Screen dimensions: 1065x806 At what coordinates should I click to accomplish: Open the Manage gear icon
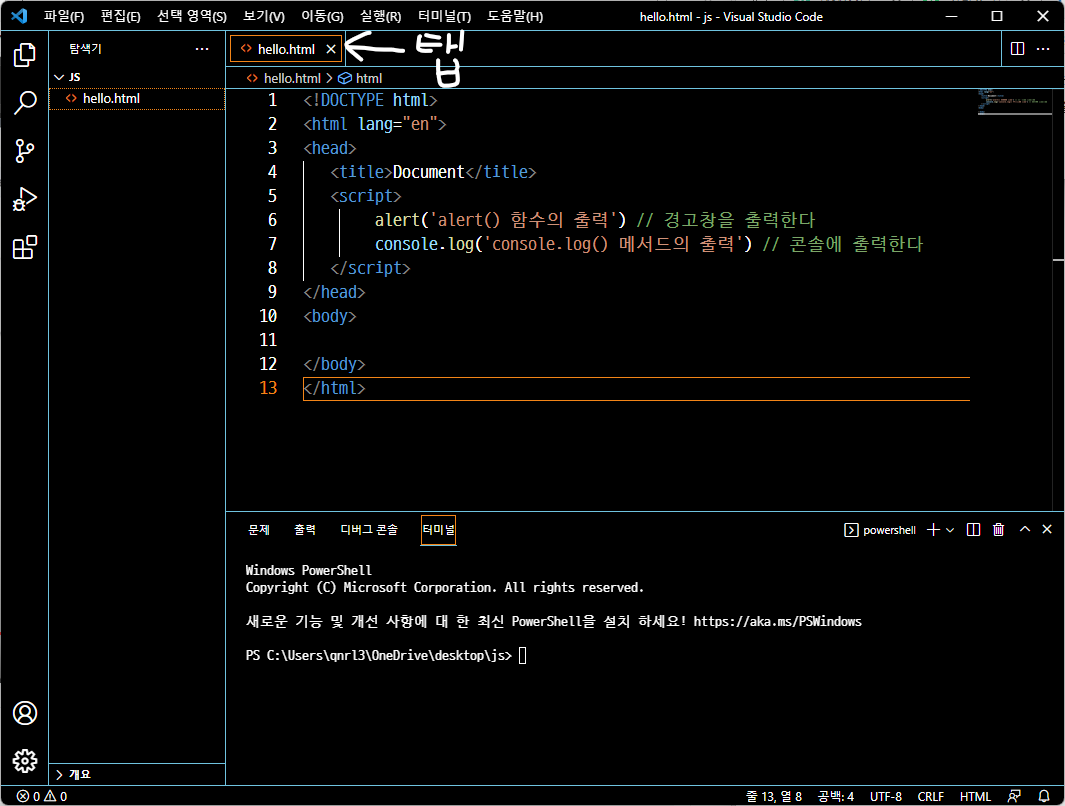(x=24, y=761)
